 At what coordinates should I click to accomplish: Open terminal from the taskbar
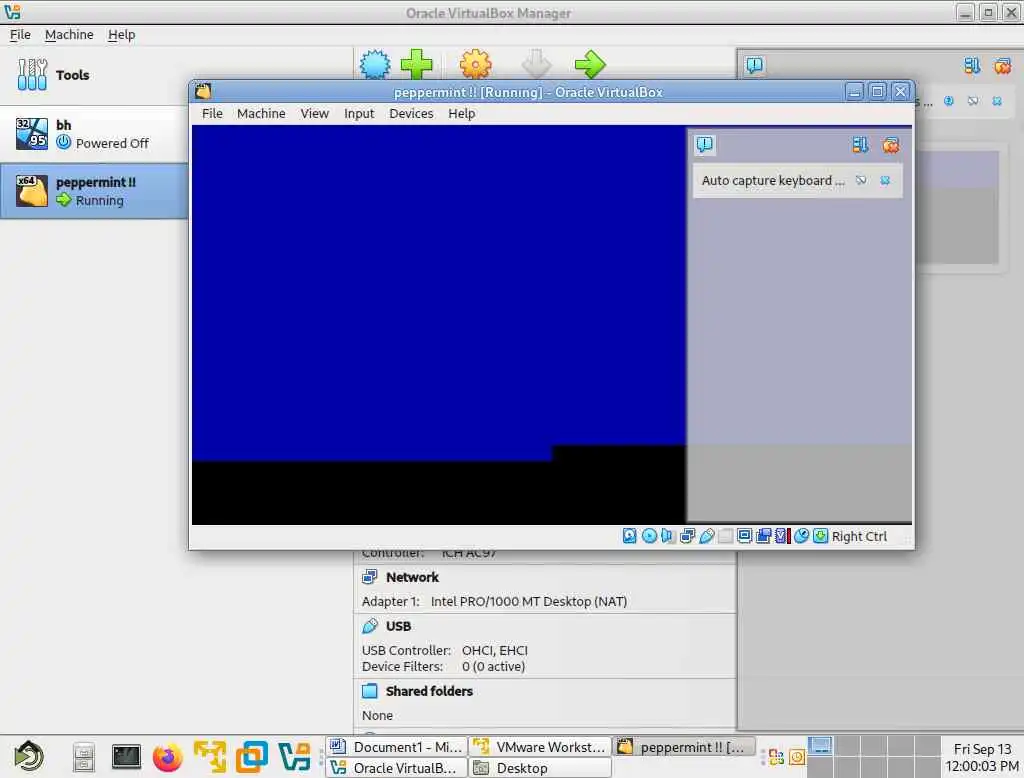(x=126, y=757)
